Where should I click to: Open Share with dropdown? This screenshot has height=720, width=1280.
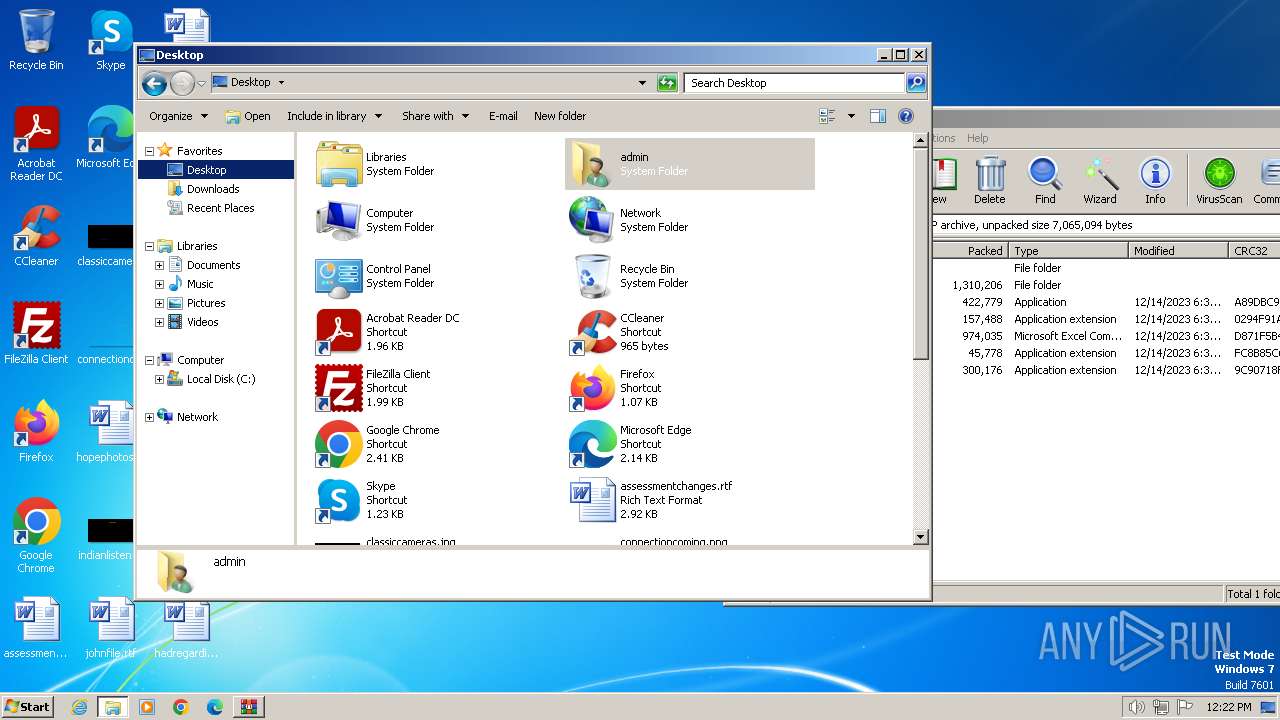434,116
